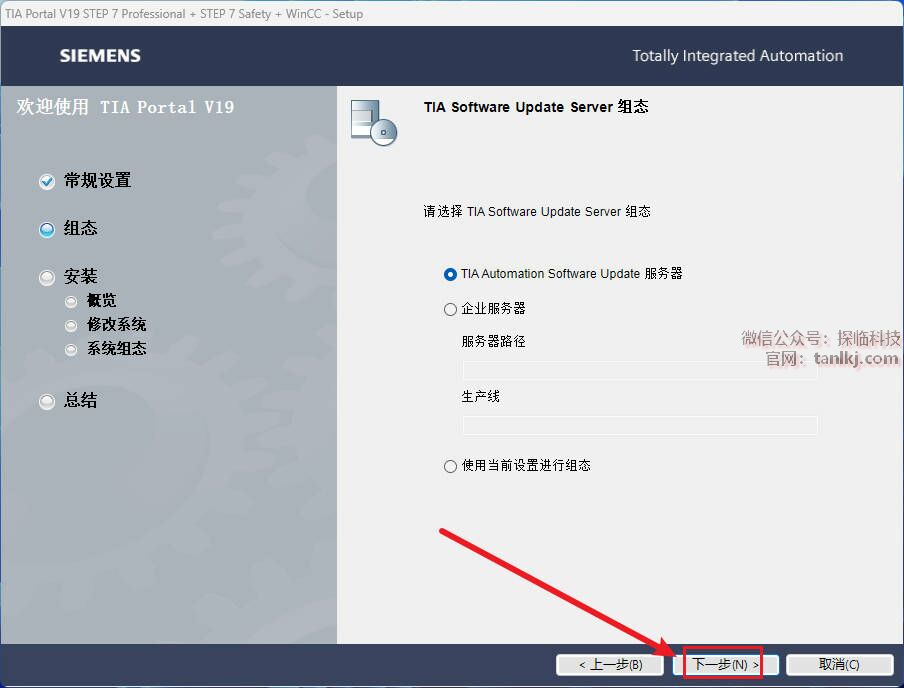Click the 组态 step label
904x688 pixels.
tap(81, 228)
